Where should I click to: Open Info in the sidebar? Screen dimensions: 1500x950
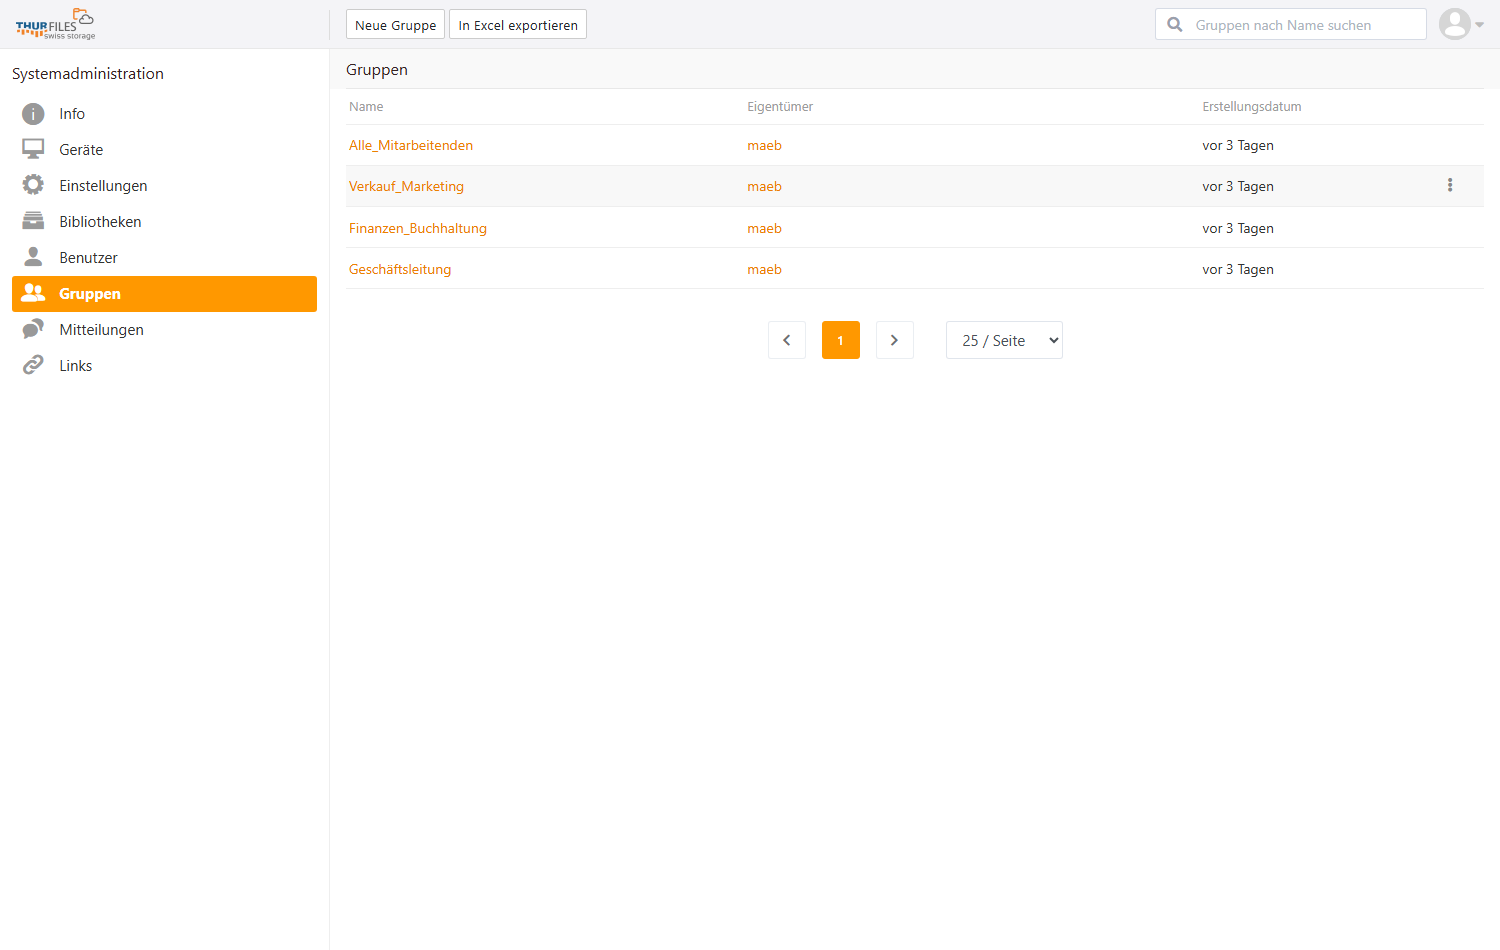click(164, 114)
